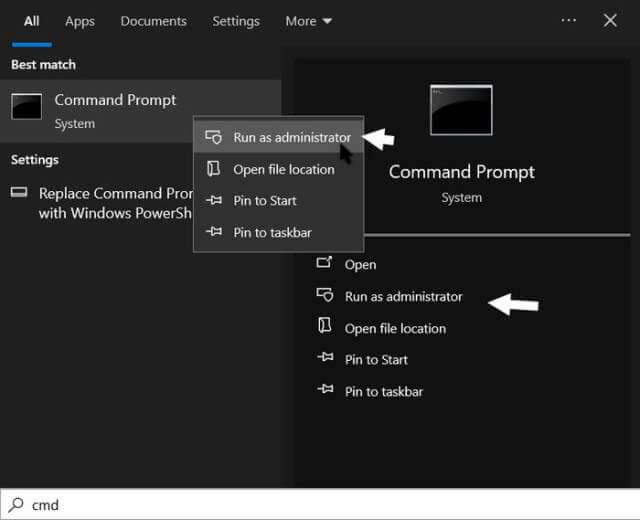Click Pin to taskbar in right details pane
This screenshot has width=640, height=520.
pos(384,391)
